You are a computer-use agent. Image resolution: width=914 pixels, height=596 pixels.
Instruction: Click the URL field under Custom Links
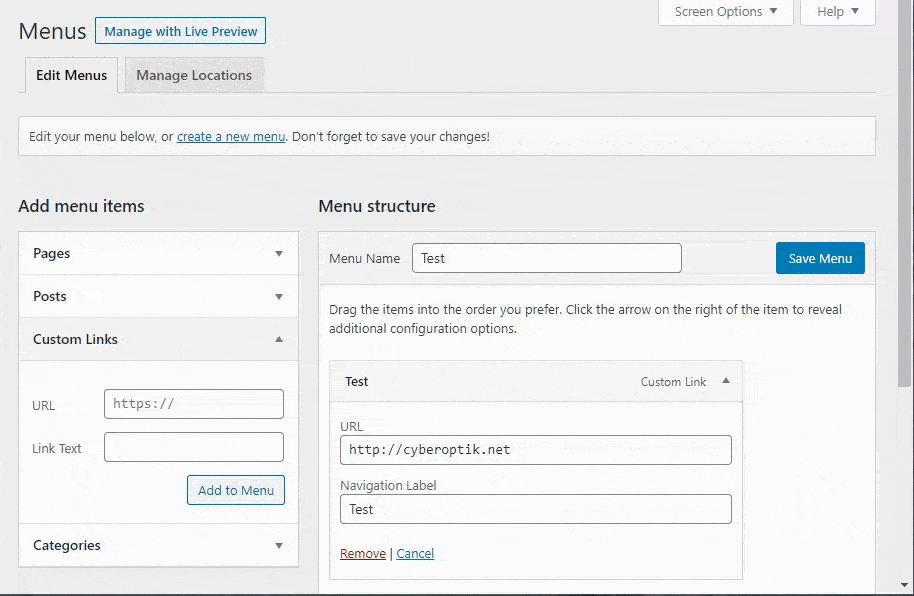(x=193, y=404)
